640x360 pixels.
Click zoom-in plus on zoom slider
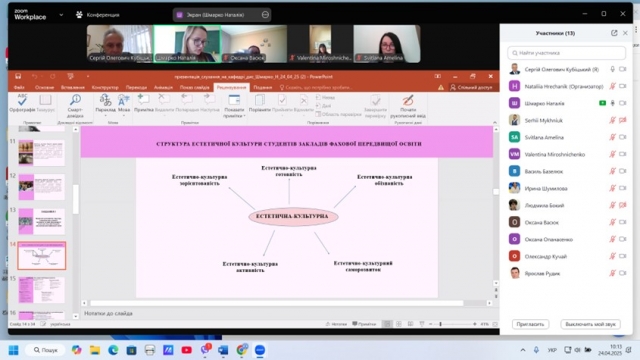click(x=474, y=324)
